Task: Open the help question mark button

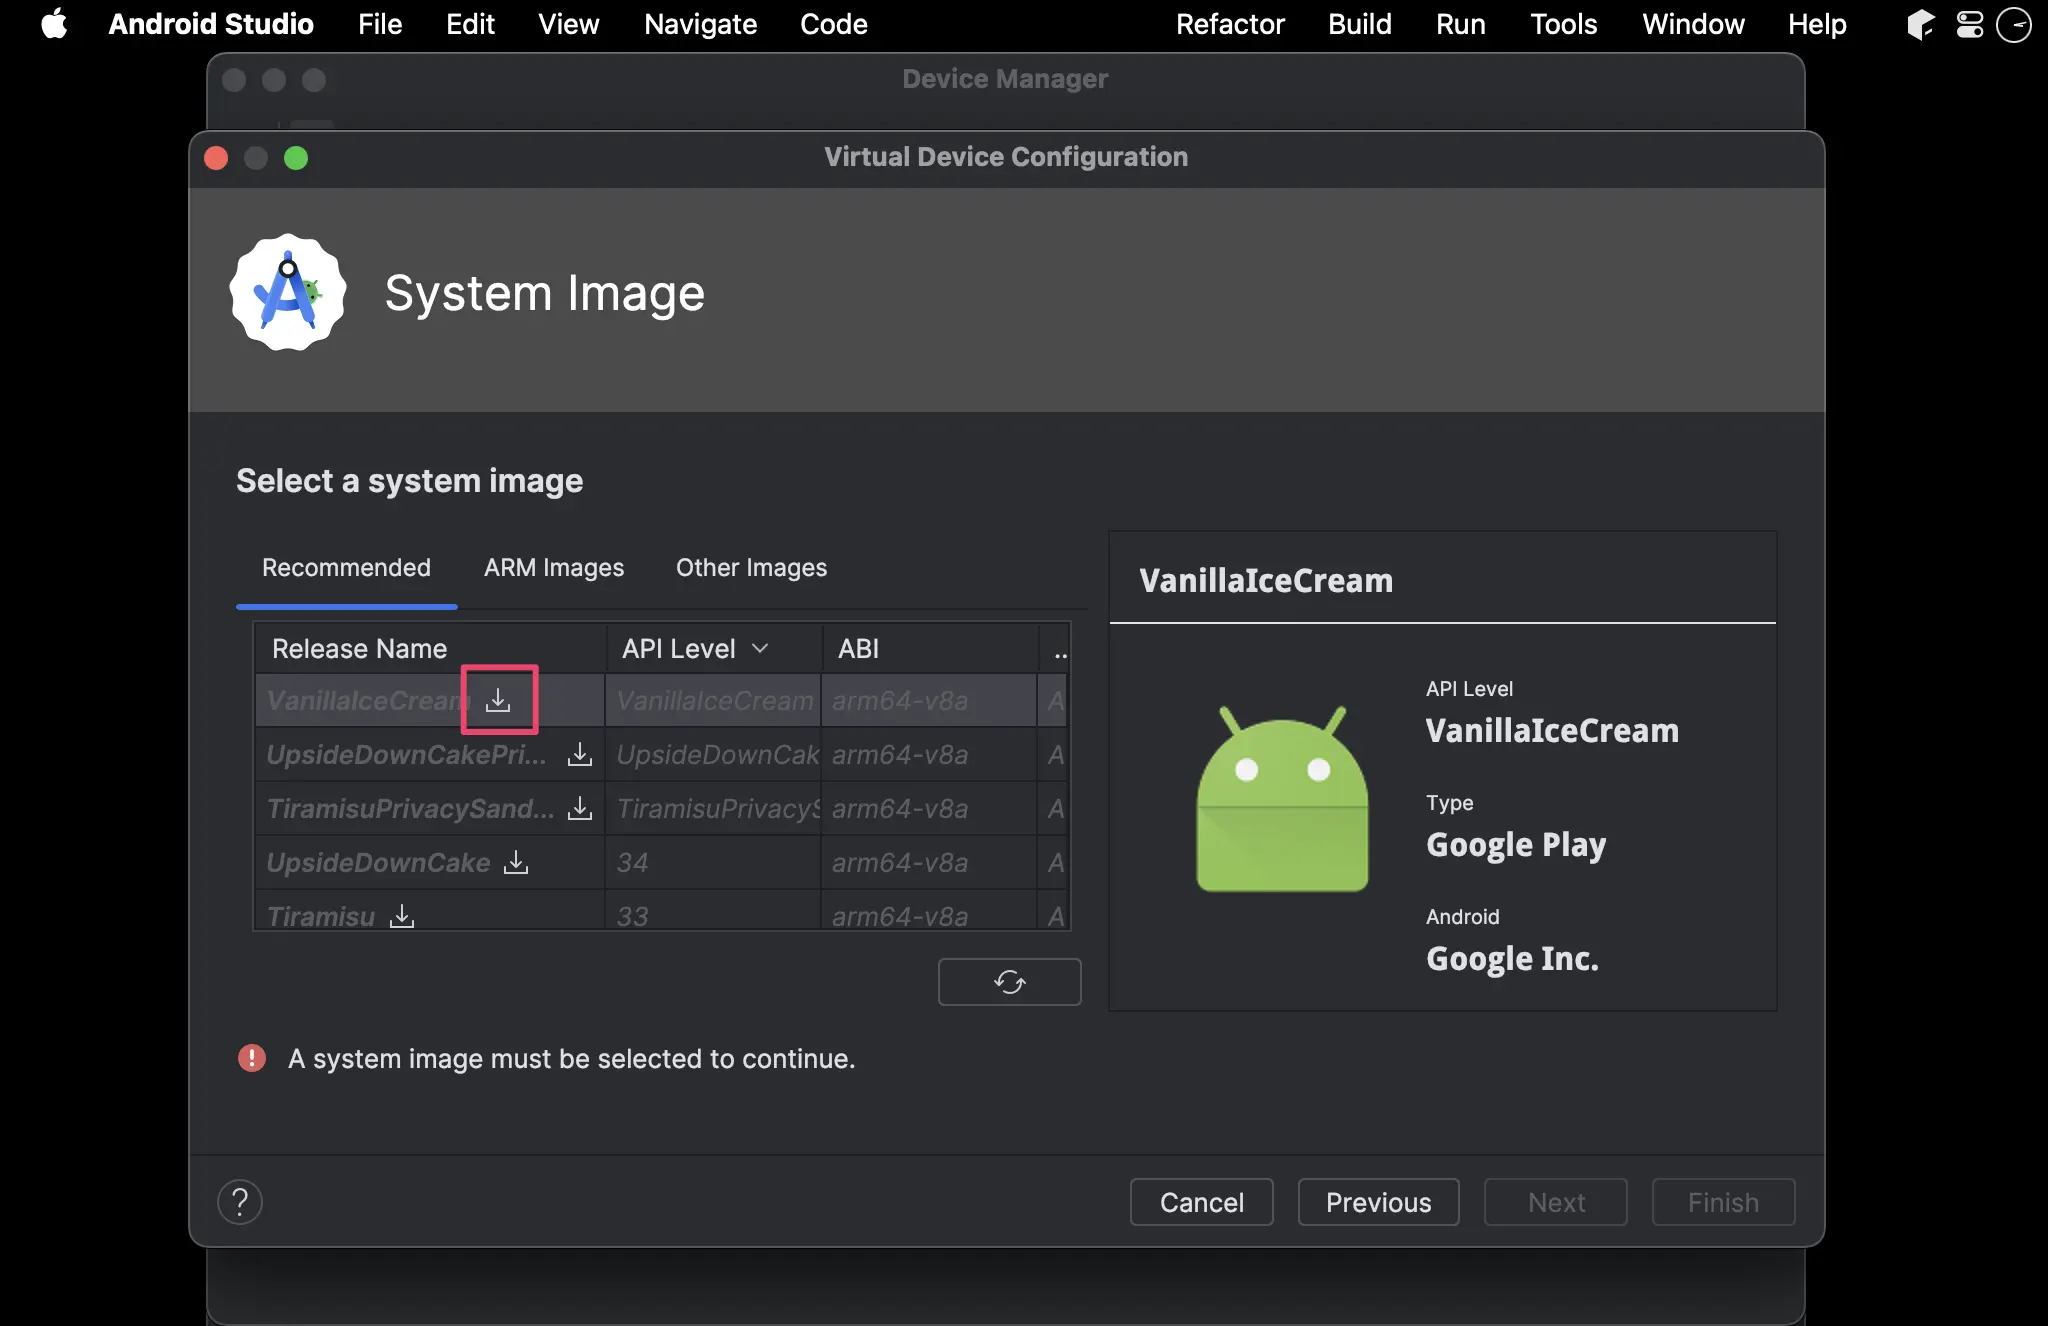Action: pos(240,1202)
